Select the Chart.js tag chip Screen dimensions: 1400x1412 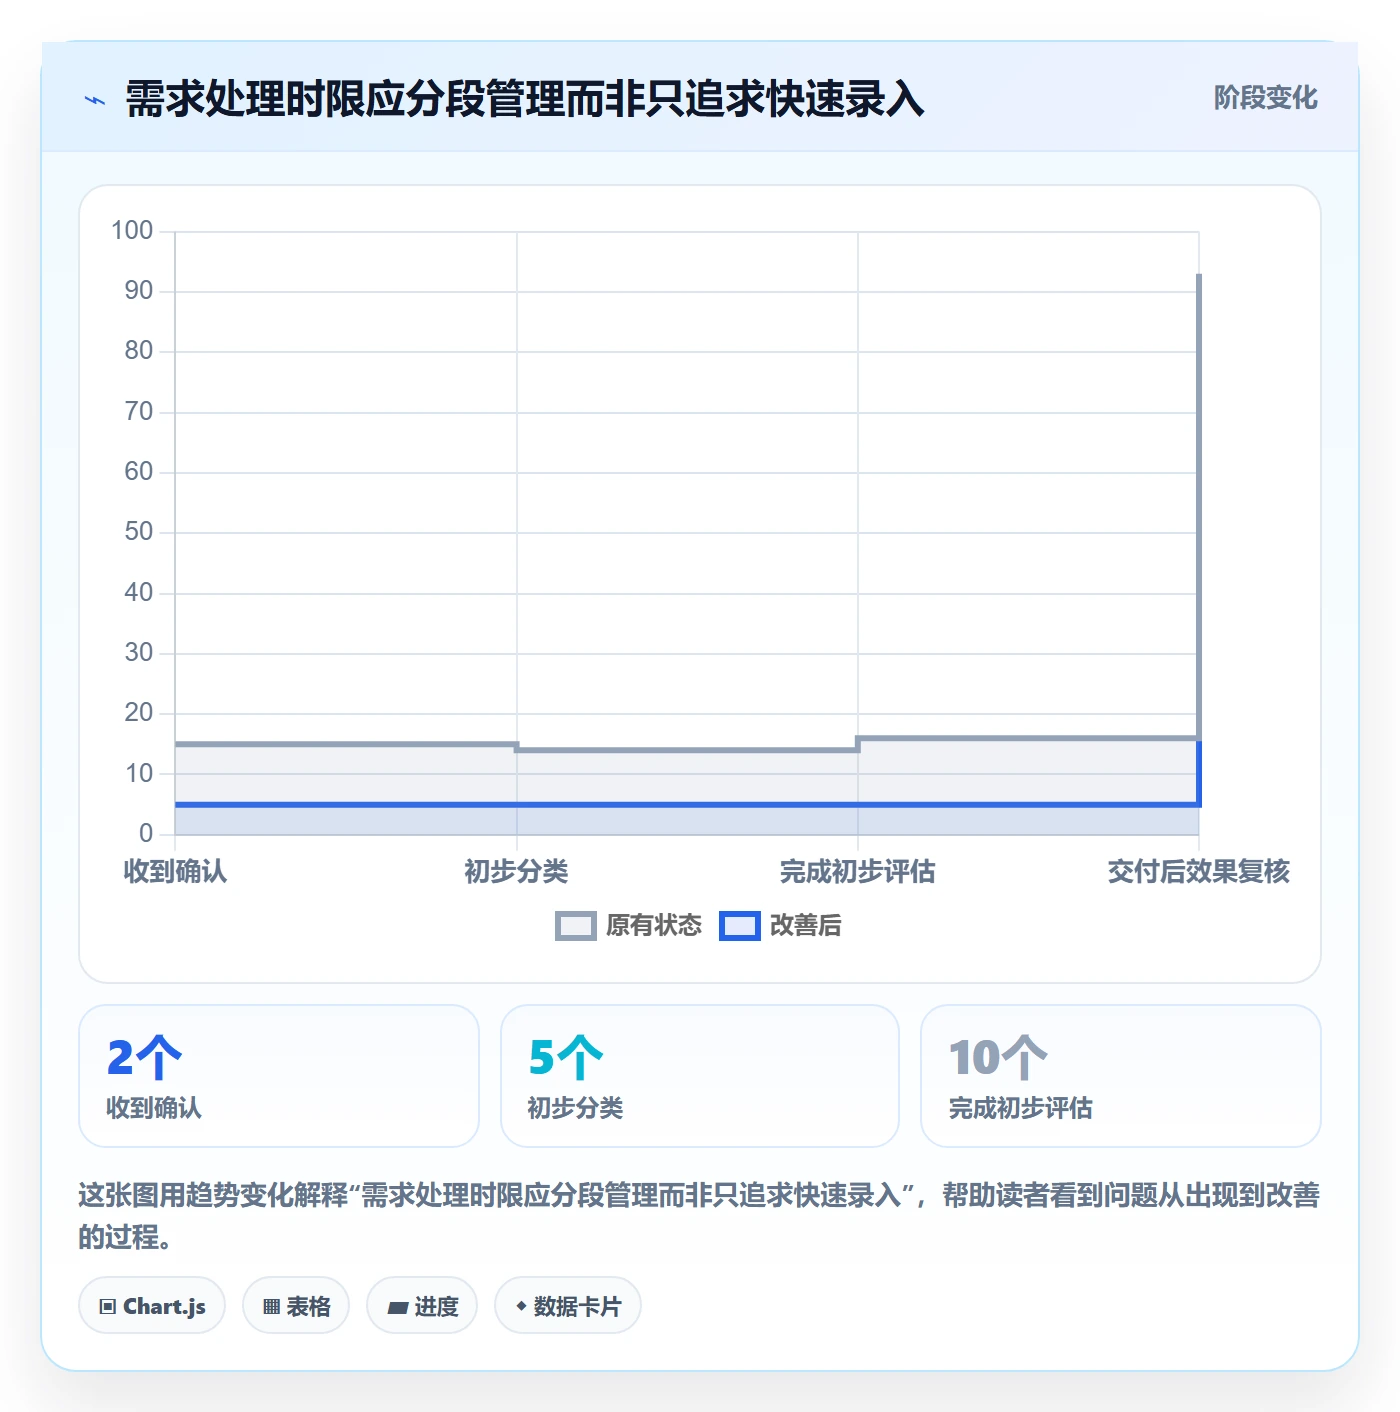tap(152, 1306)
